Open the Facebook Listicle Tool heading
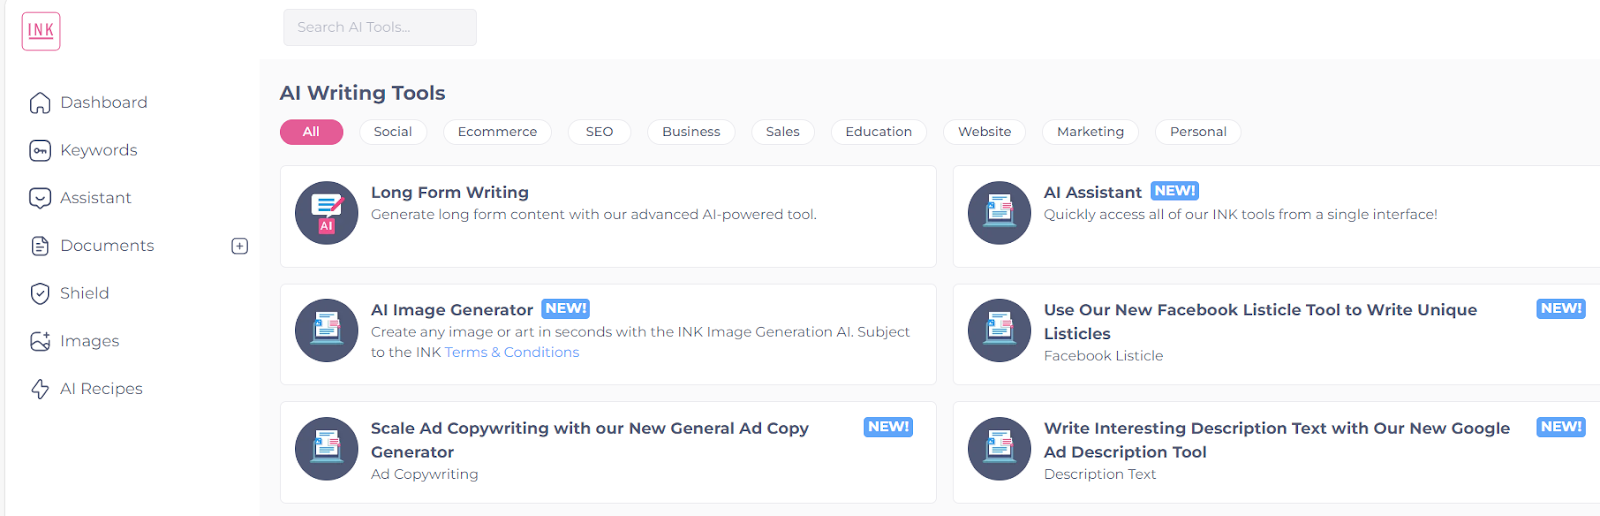Image resolution: width=1600 pixels, height=516 pixels. click(1260, 322)
